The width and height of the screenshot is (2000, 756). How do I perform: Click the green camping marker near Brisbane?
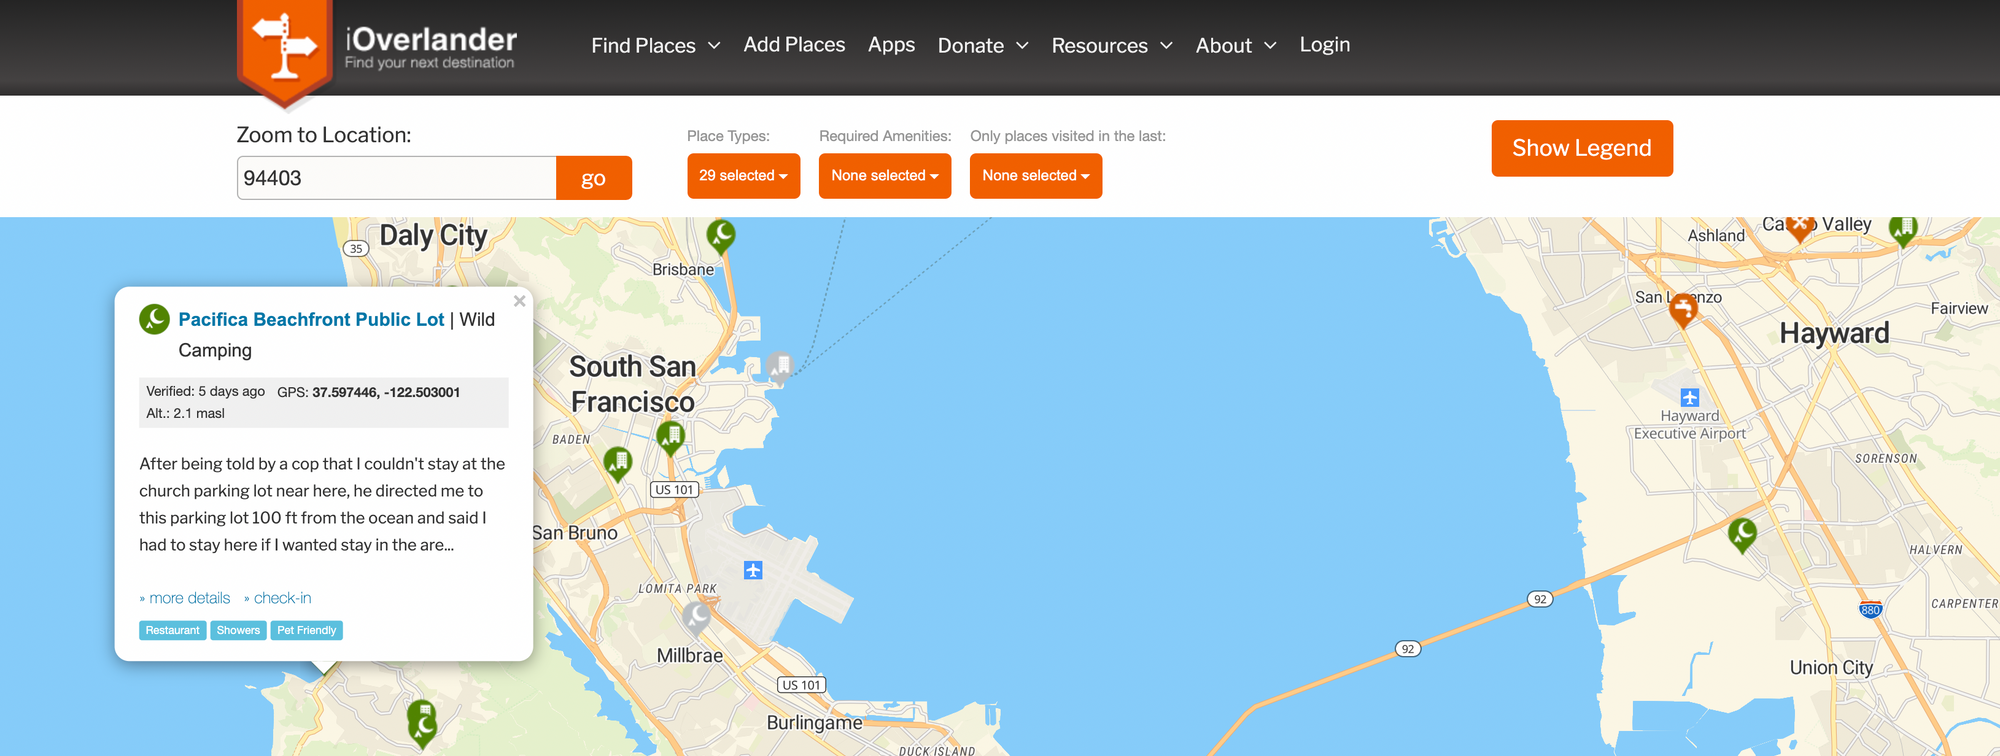pyautogui.click(x=721, y=237)
